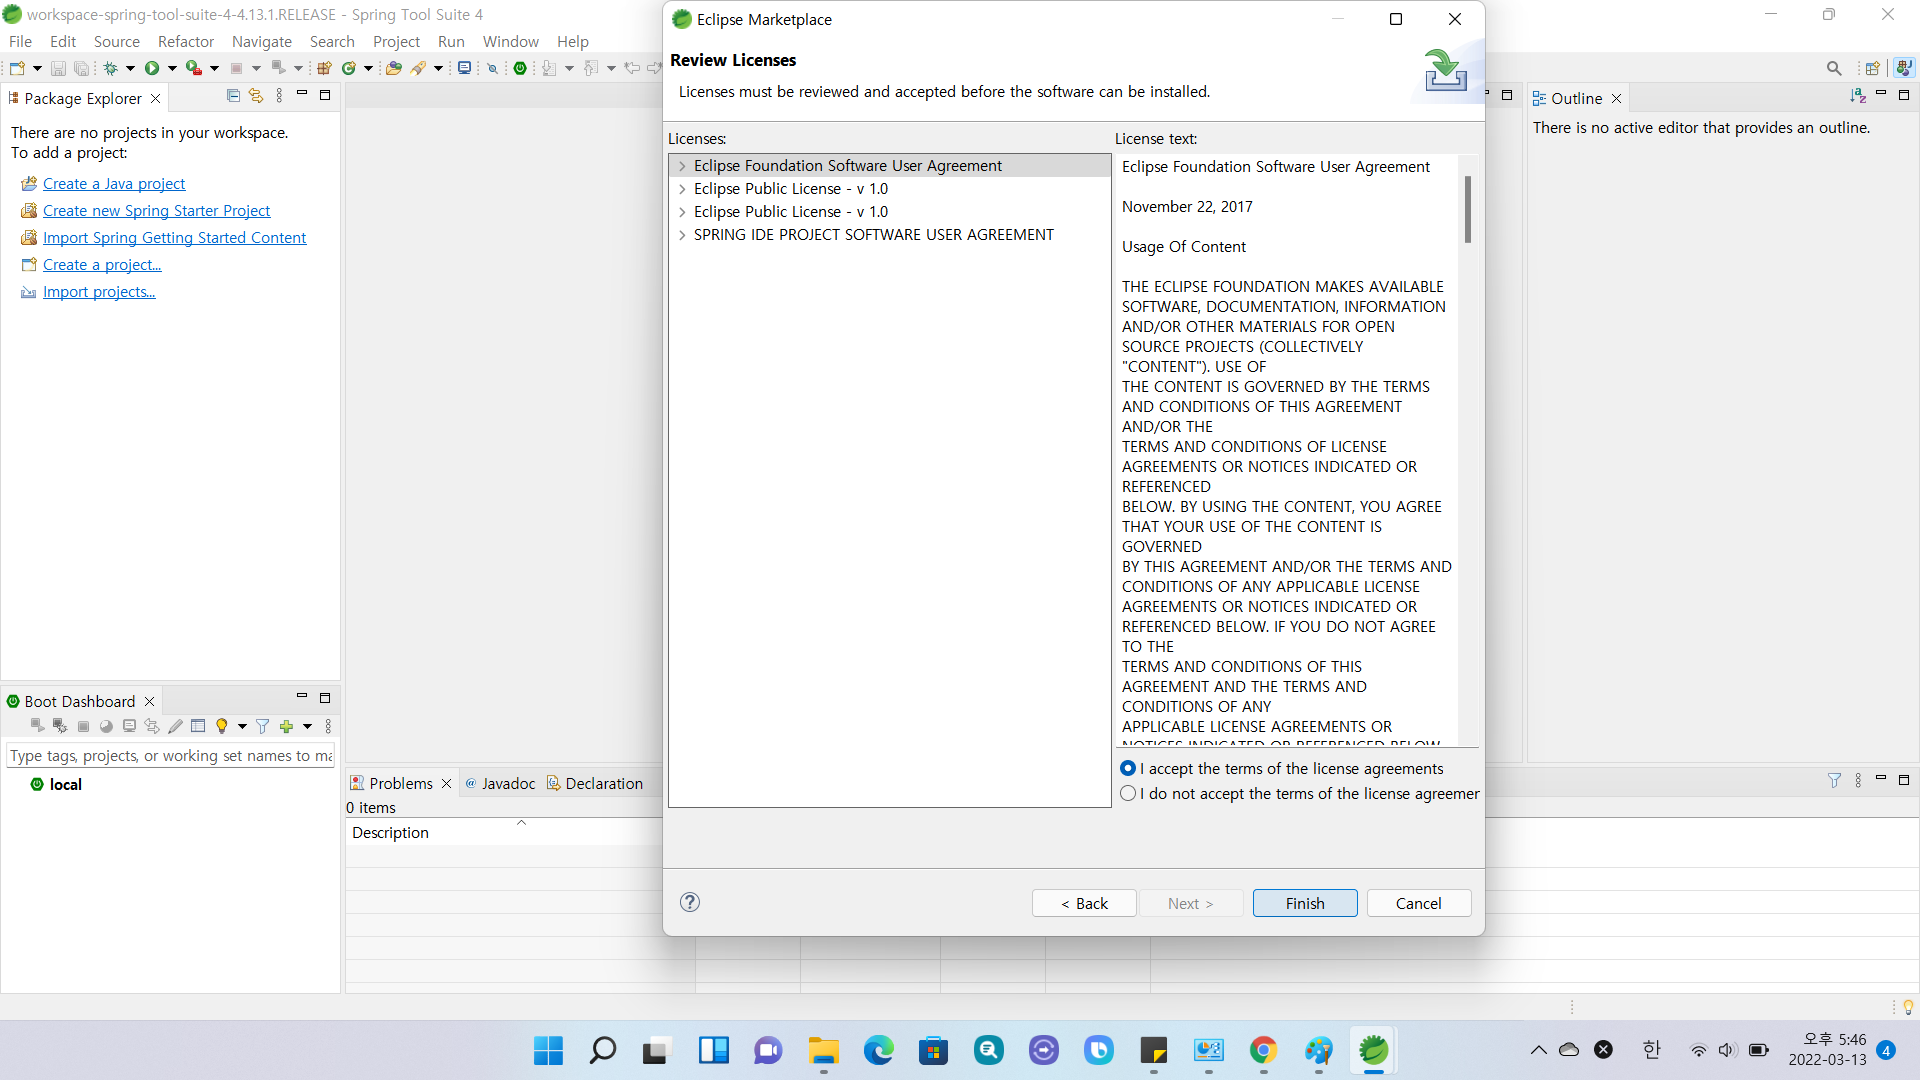Click Collapse All in Package Explorer
Screen dimensions: 1920x1080
233,96
